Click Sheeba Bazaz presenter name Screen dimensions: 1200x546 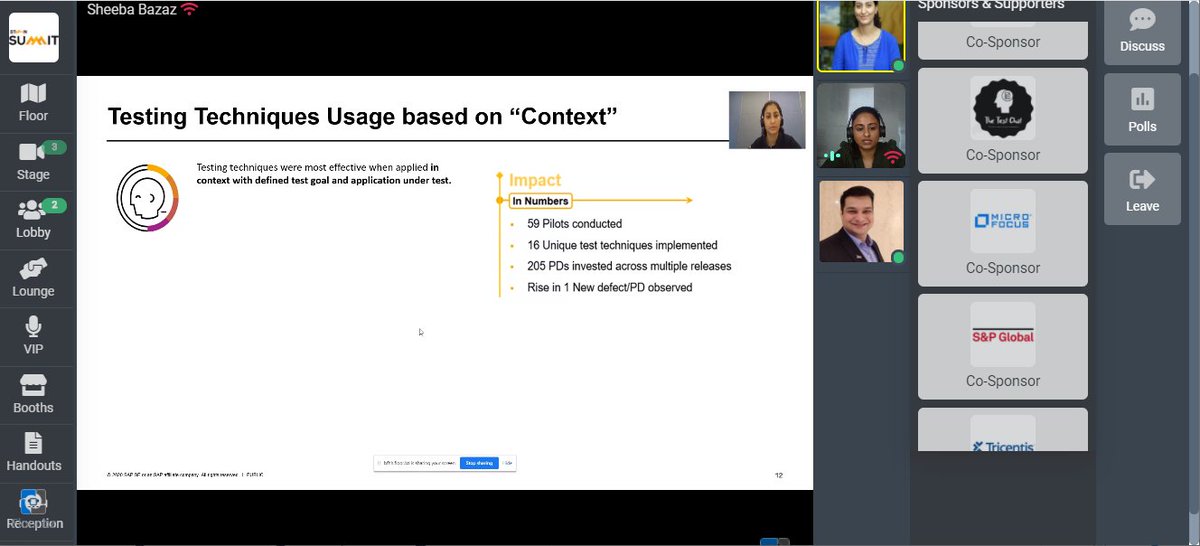pos(130,9)
